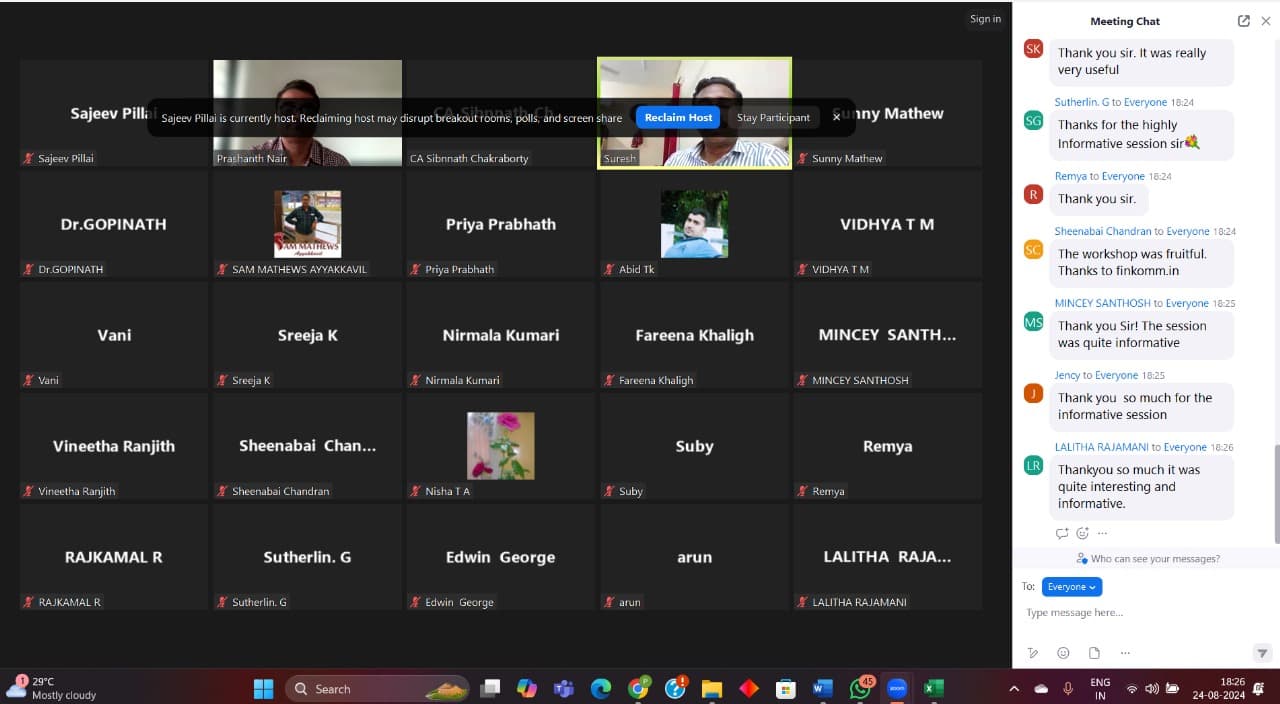Open WhatsApp from the taskbar
The image size is (1280, 704).
[x=860, y=688]
